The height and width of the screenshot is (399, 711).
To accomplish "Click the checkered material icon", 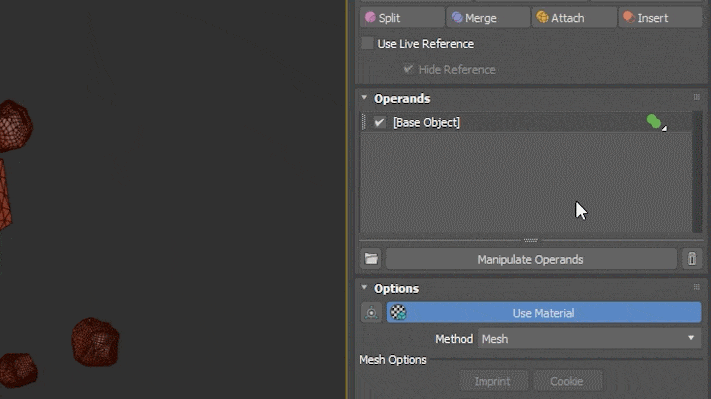I will tap(398, 312).
